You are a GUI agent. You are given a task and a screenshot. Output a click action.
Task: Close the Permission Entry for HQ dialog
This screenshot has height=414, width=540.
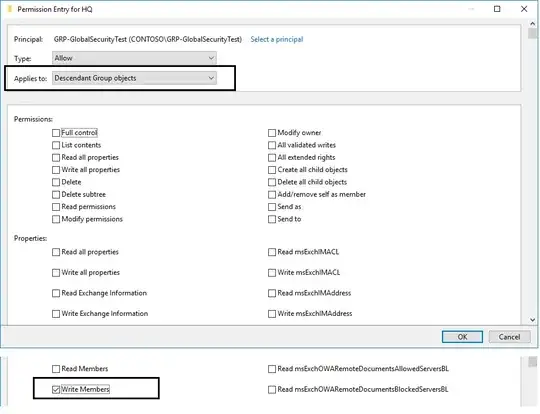click(524, 9)
